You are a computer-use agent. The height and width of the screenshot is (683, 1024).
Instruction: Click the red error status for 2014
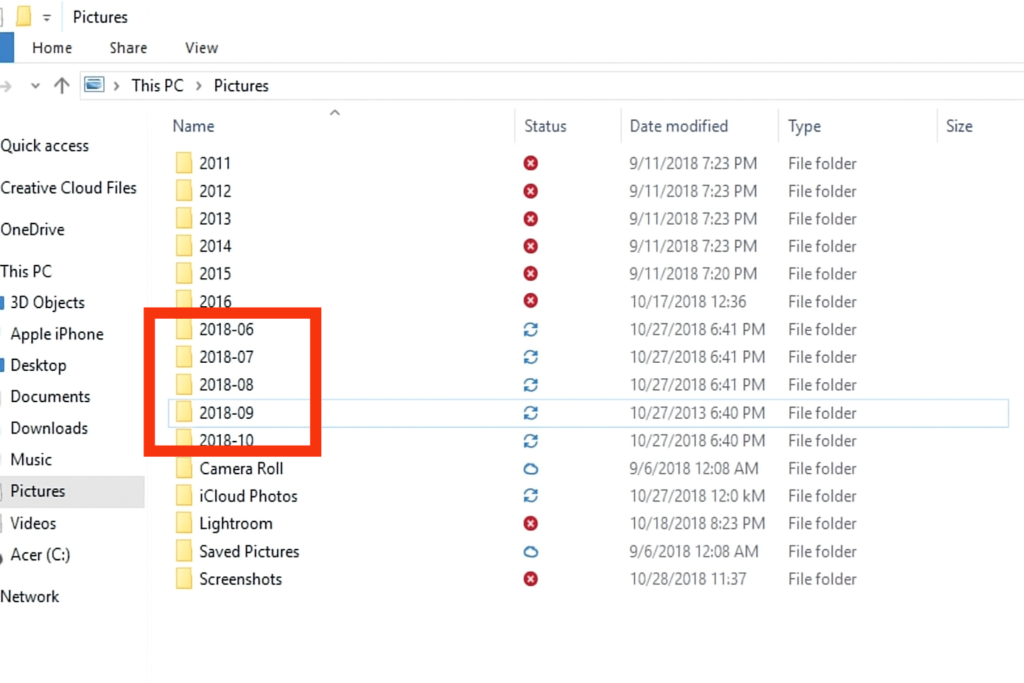531,246
